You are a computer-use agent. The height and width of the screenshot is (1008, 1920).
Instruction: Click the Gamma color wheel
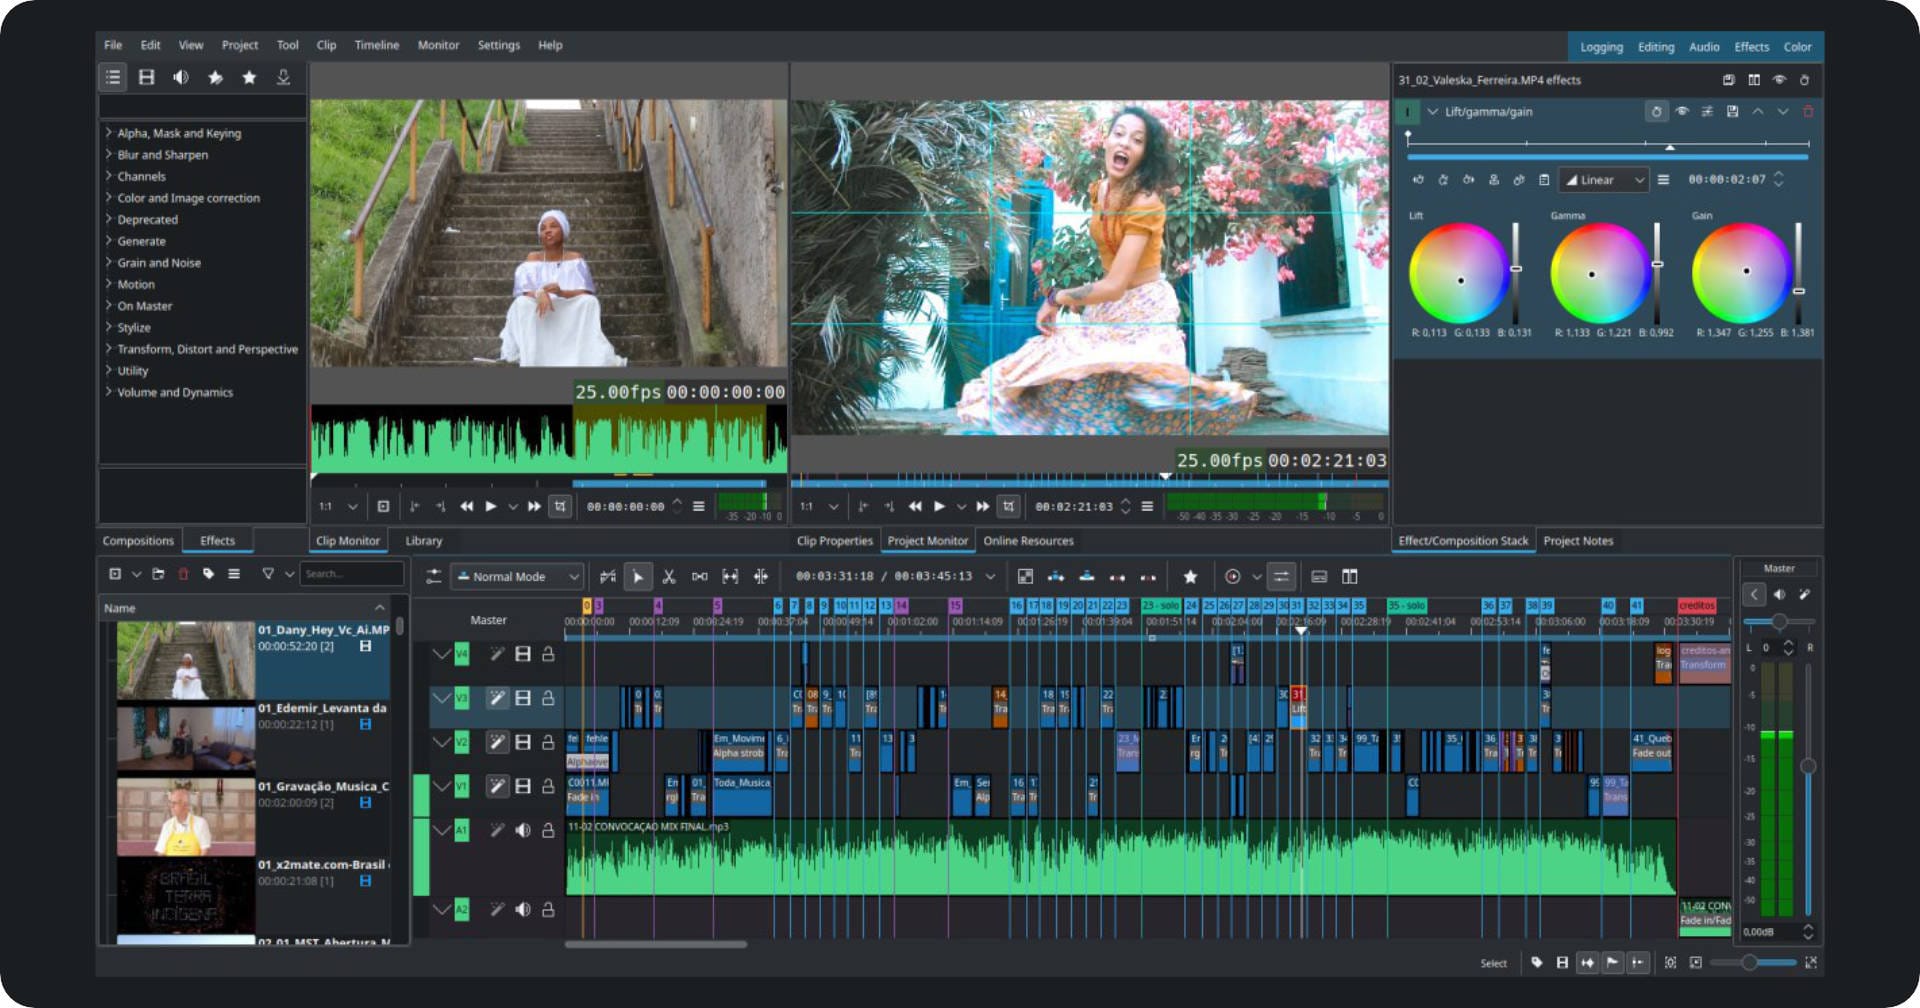(1593, 272)
